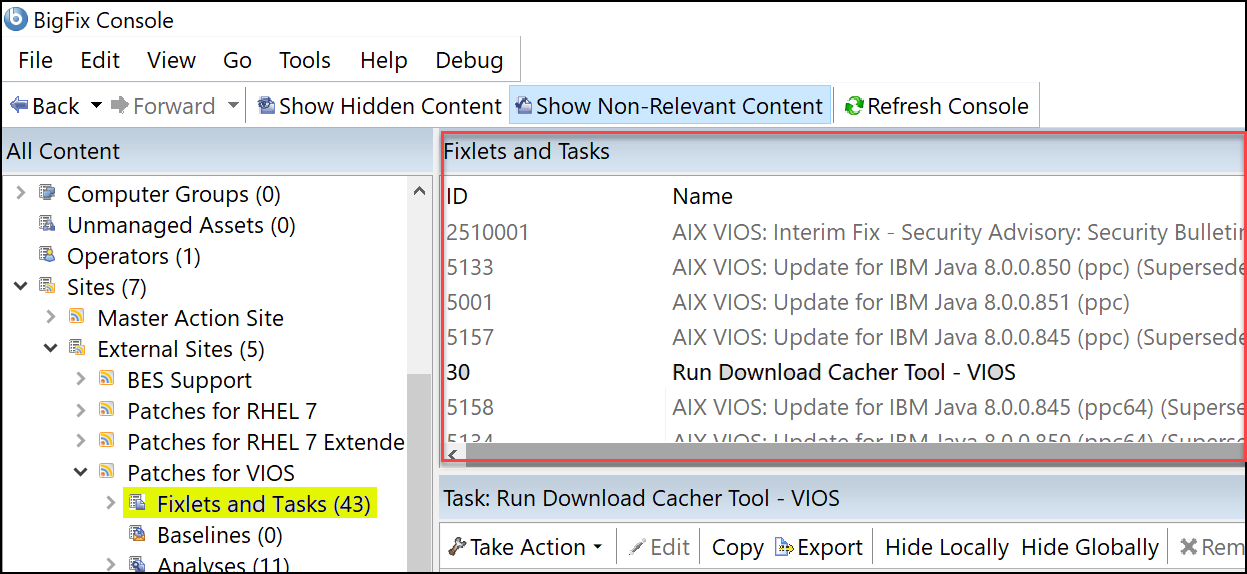Click the BigFix Console app icon
Image resolution: width=1247 pixels, height=574 pixels.
[16, 19]
